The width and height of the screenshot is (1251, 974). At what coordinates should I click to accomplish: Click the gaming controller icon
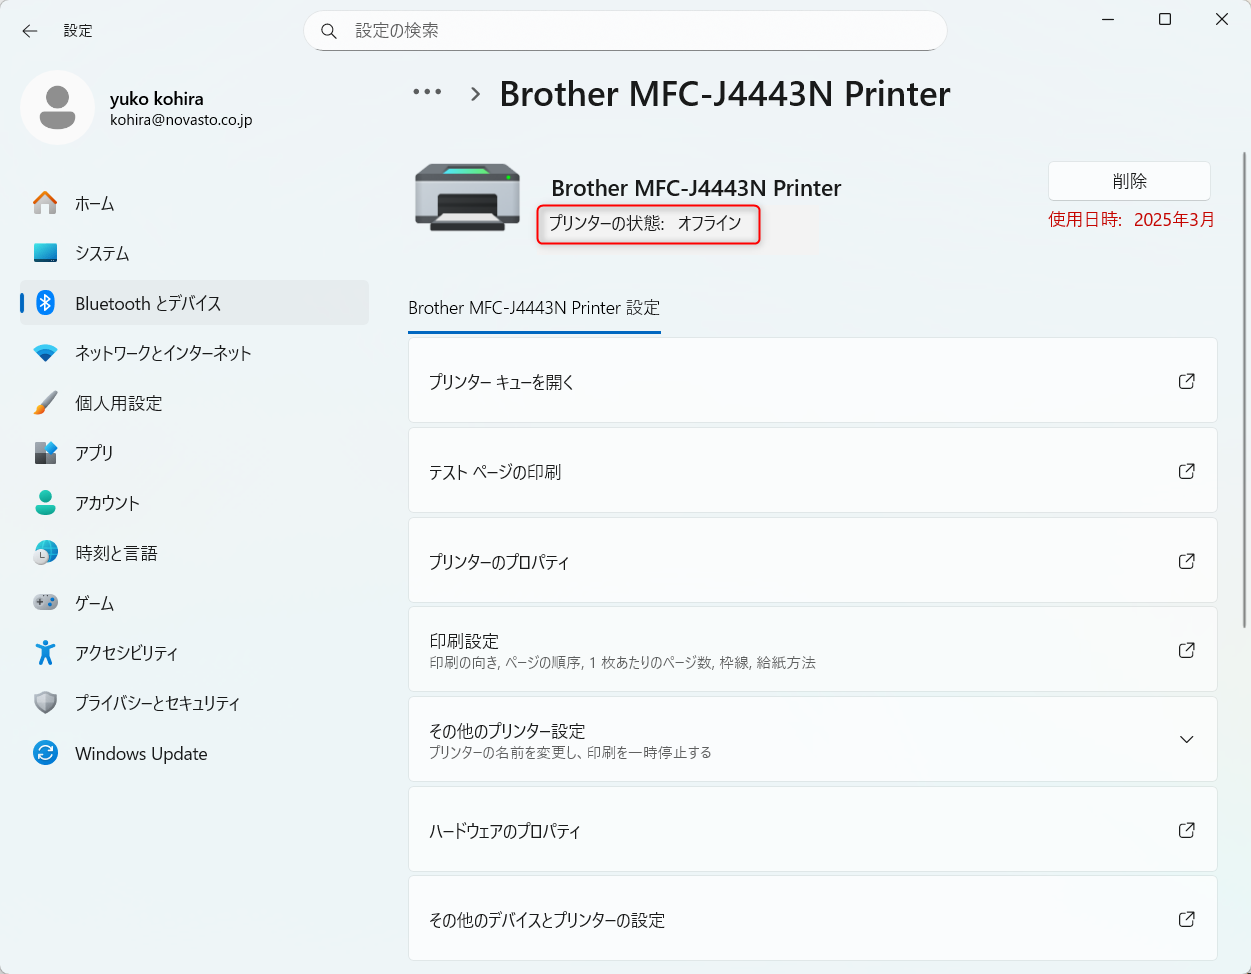point(45,602)
